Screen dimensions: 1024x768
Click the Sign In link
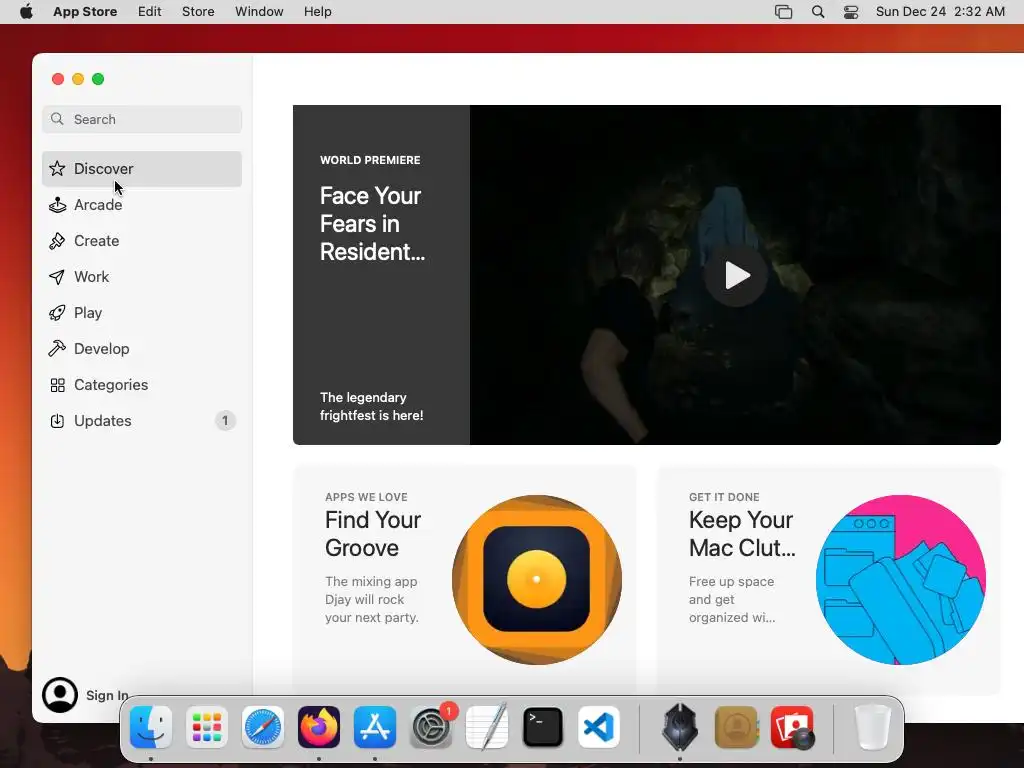107,696
